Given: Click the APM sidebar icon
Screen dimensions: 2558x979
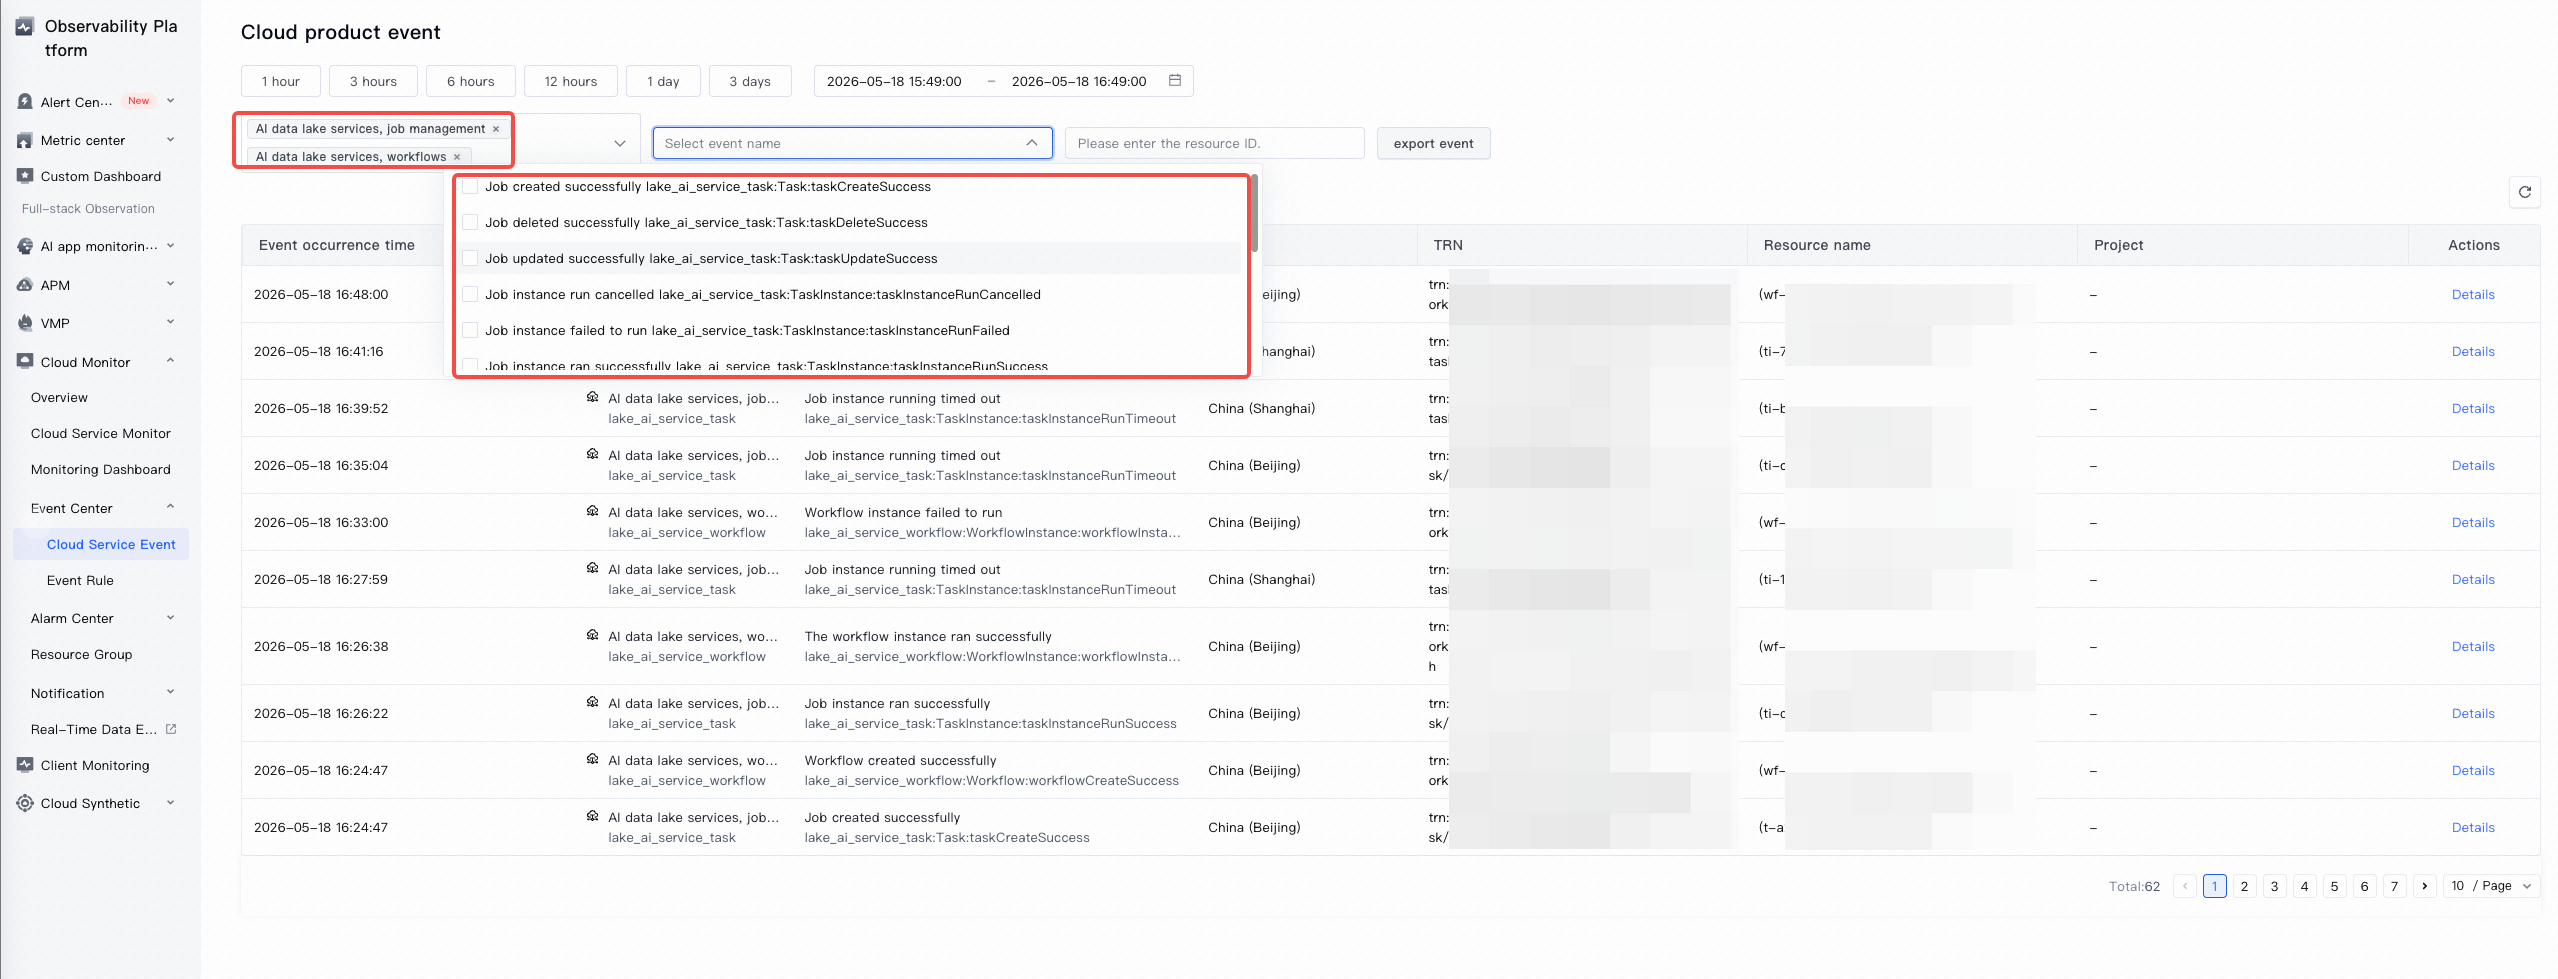Looking at the screenshot, I should click(25, 285).
